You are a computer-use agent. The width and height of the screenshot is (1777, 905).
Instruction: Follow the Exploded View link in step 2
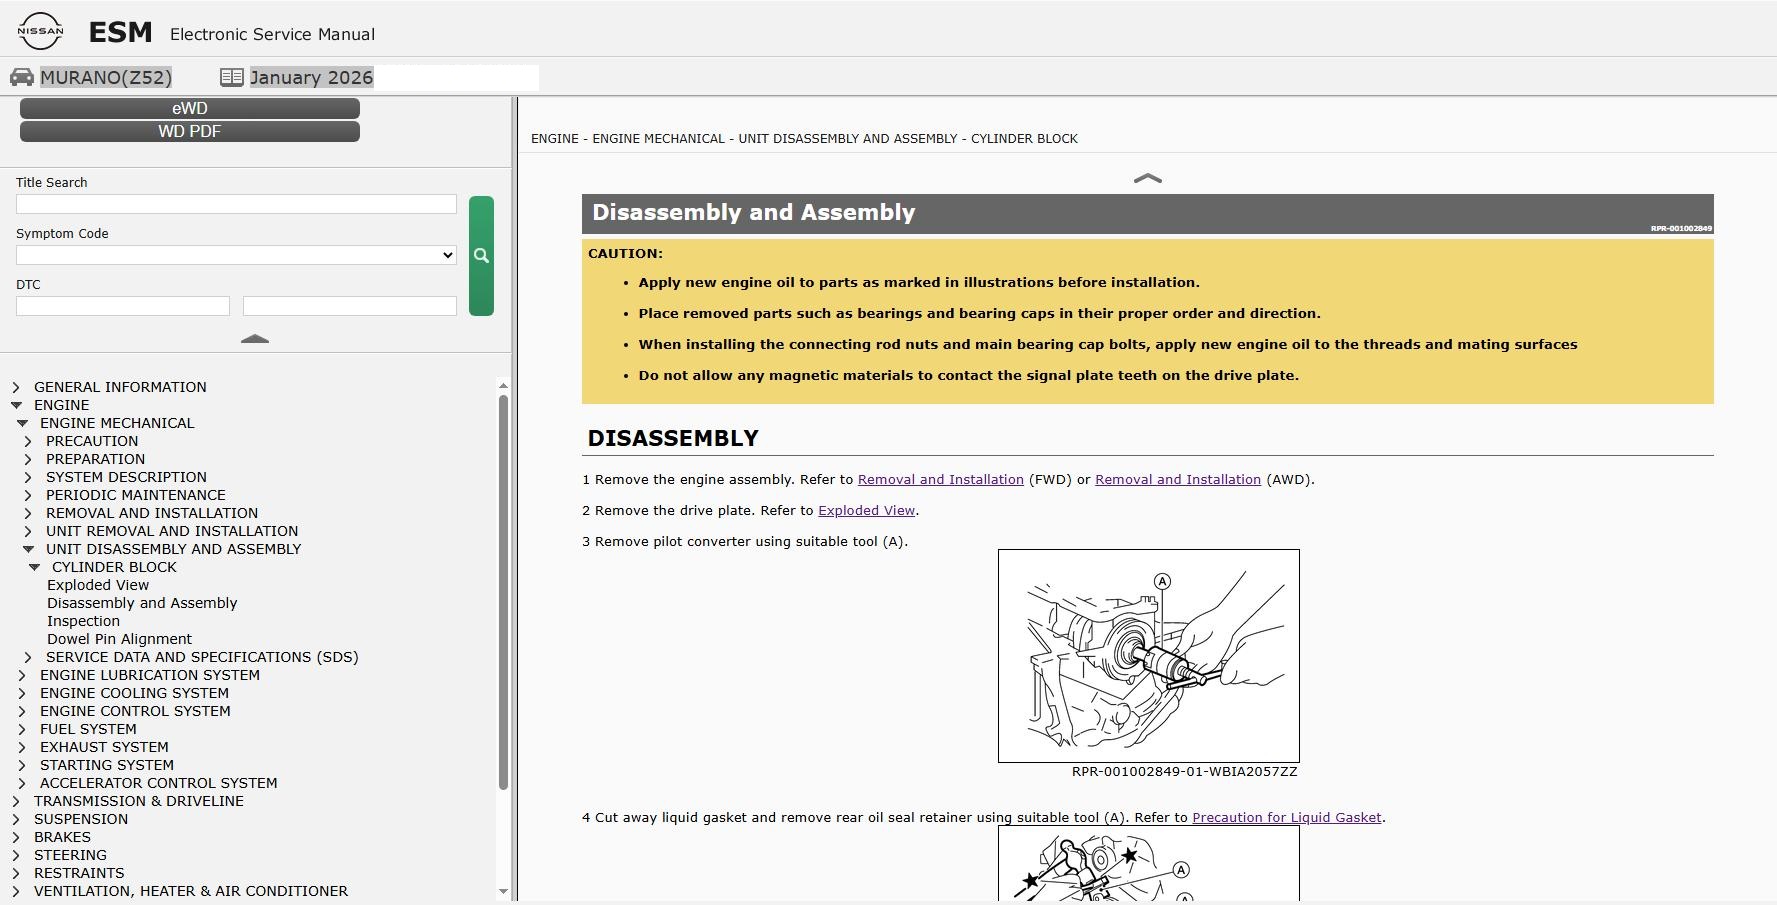click(866, 511)
